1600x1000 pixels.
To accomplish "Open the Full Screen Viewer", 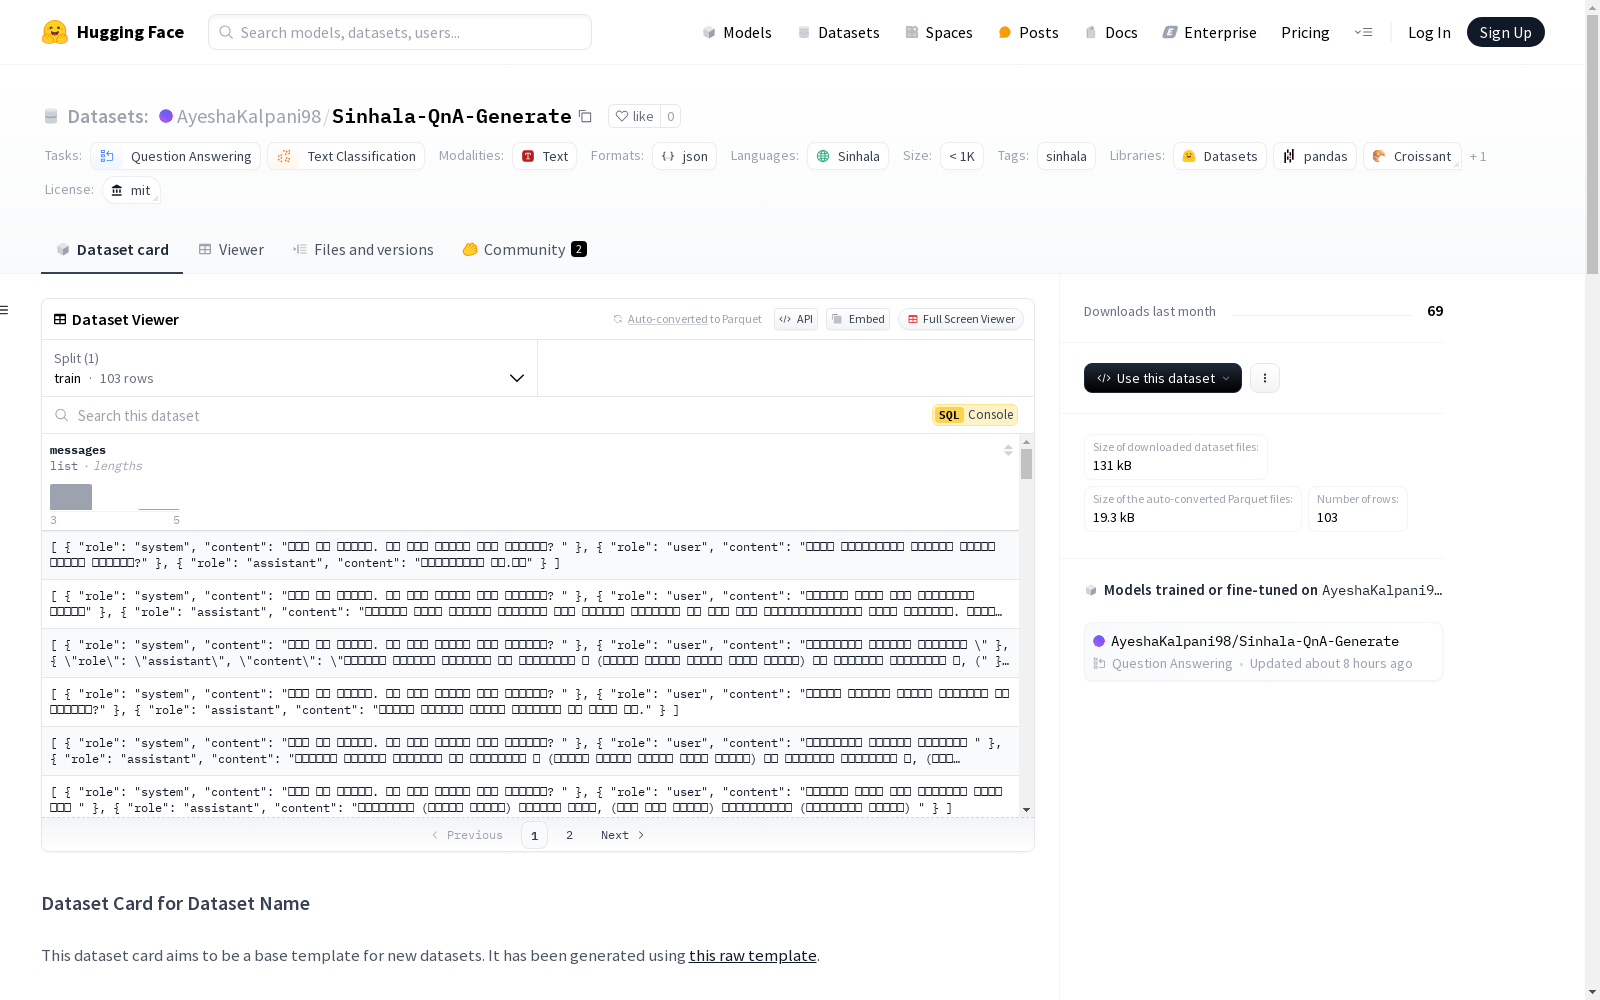I will click(x=961, y=319).
